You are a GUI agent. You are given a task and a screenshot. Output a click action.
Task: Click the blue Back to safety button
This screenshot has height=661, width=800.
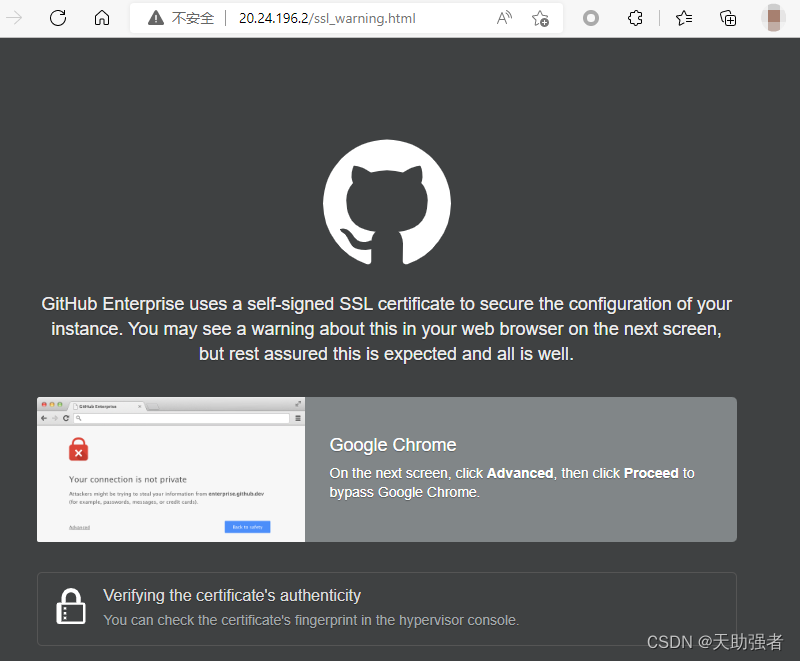(x=247, y=526)
